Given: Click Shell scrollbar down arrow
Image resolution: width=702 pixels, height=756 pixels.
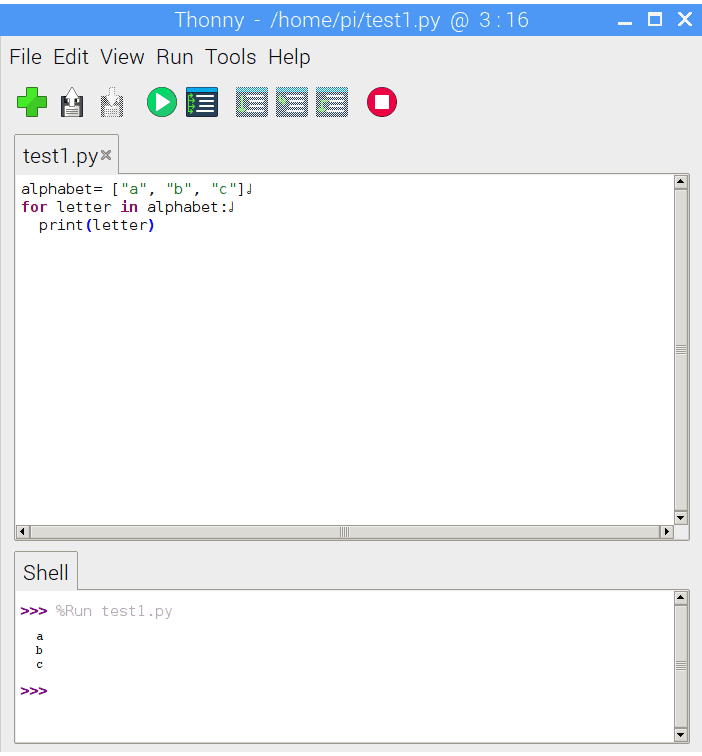Looking at the screenshot, I should pyautogui.click(x=681, y=735).
